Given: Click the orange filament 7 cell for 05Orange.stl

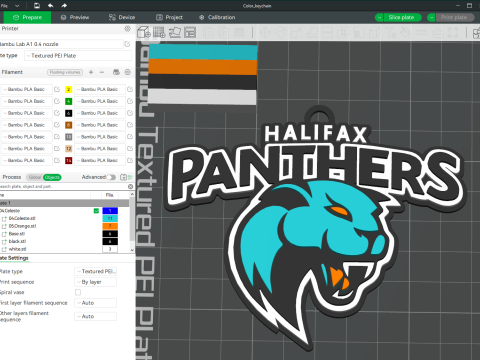Looking at the screenshot, I should [110, 226].
